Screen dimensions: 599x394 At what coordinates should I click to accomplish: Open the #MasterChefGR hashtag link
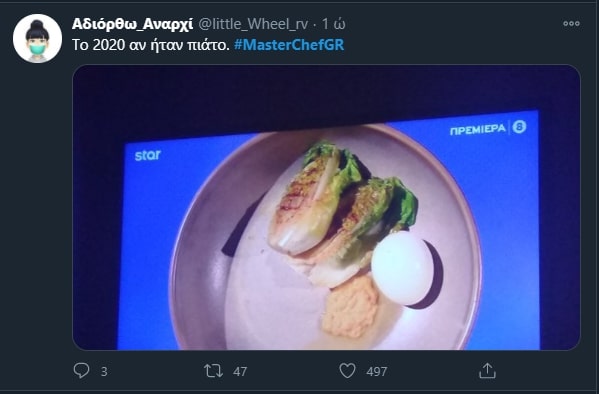pos(289,45)
